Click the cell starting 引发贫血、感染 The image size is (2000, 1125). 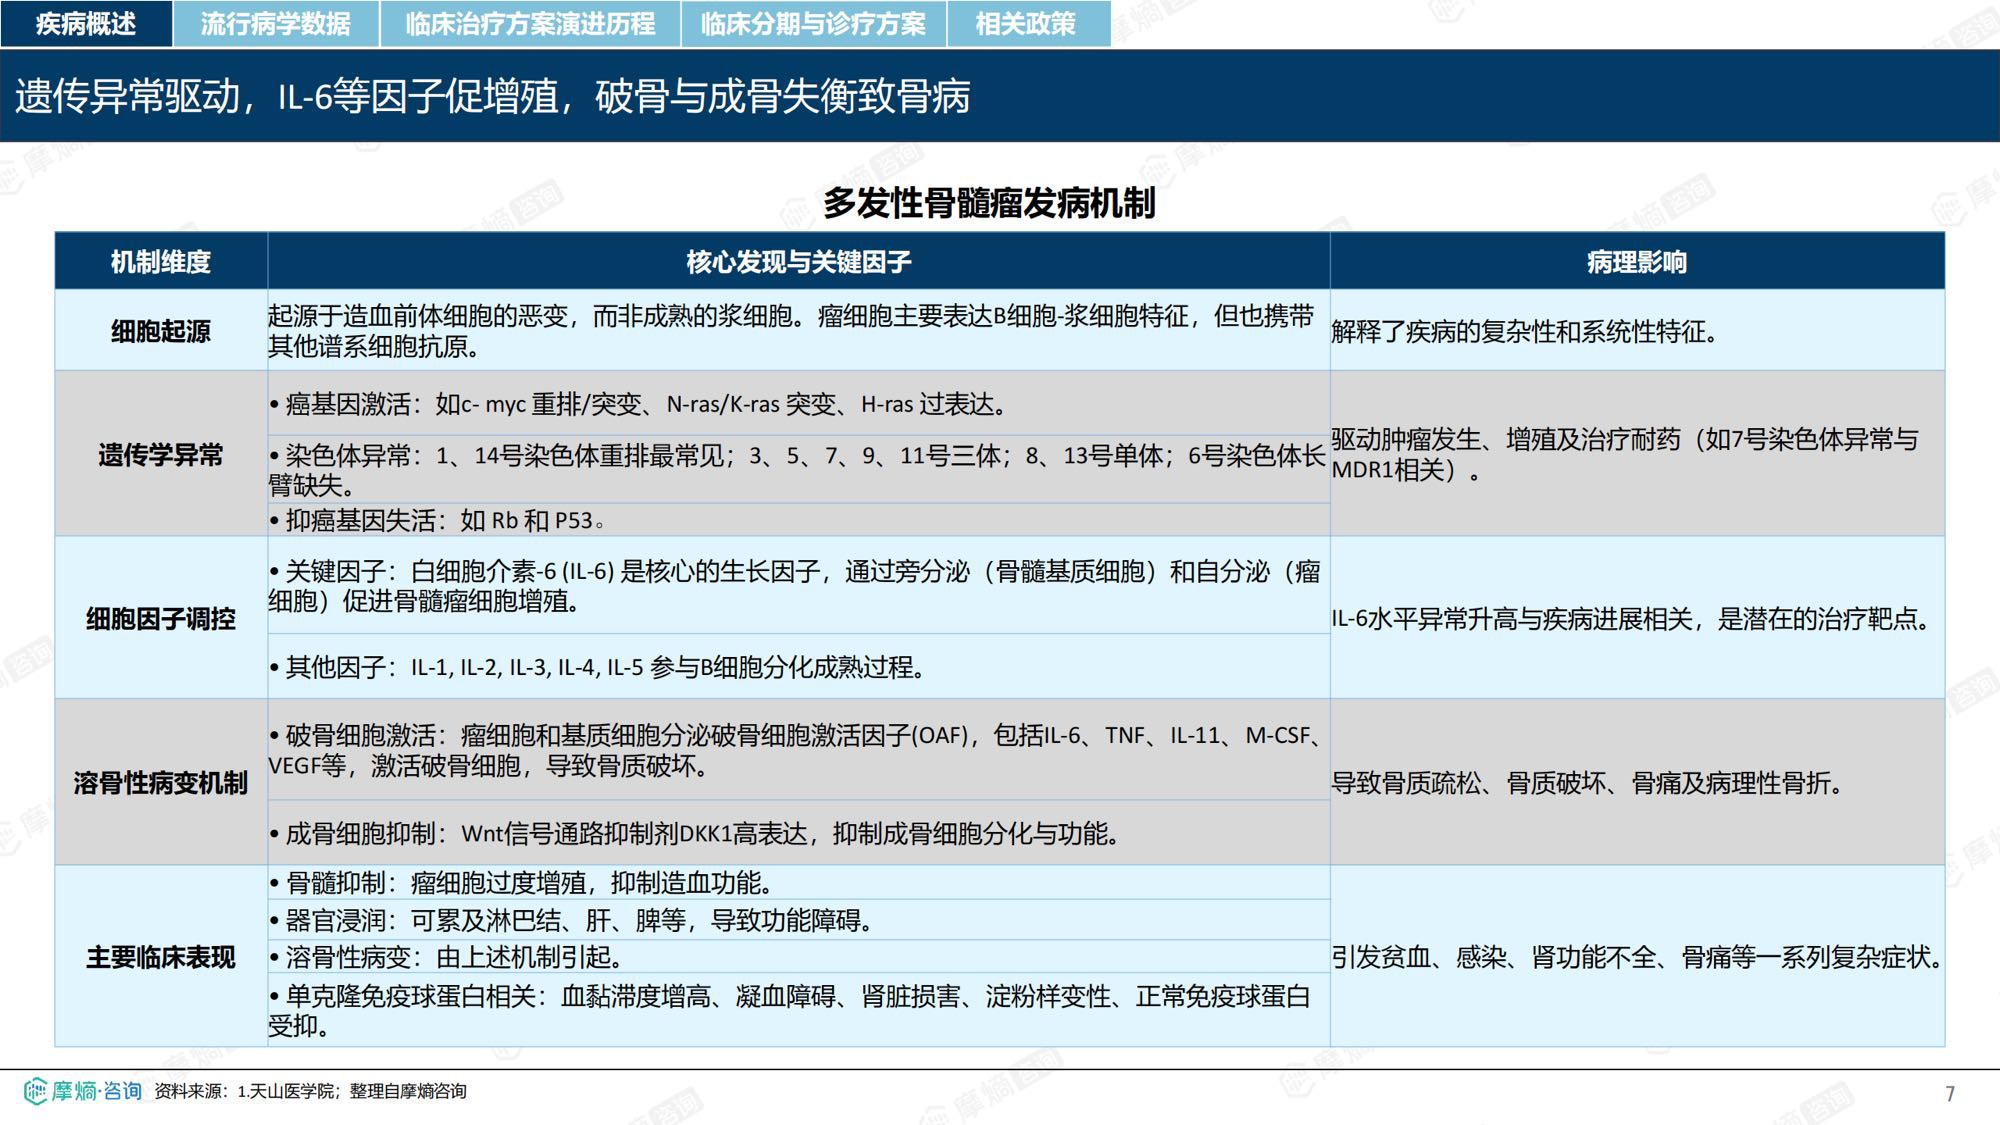pos(1637,957)
